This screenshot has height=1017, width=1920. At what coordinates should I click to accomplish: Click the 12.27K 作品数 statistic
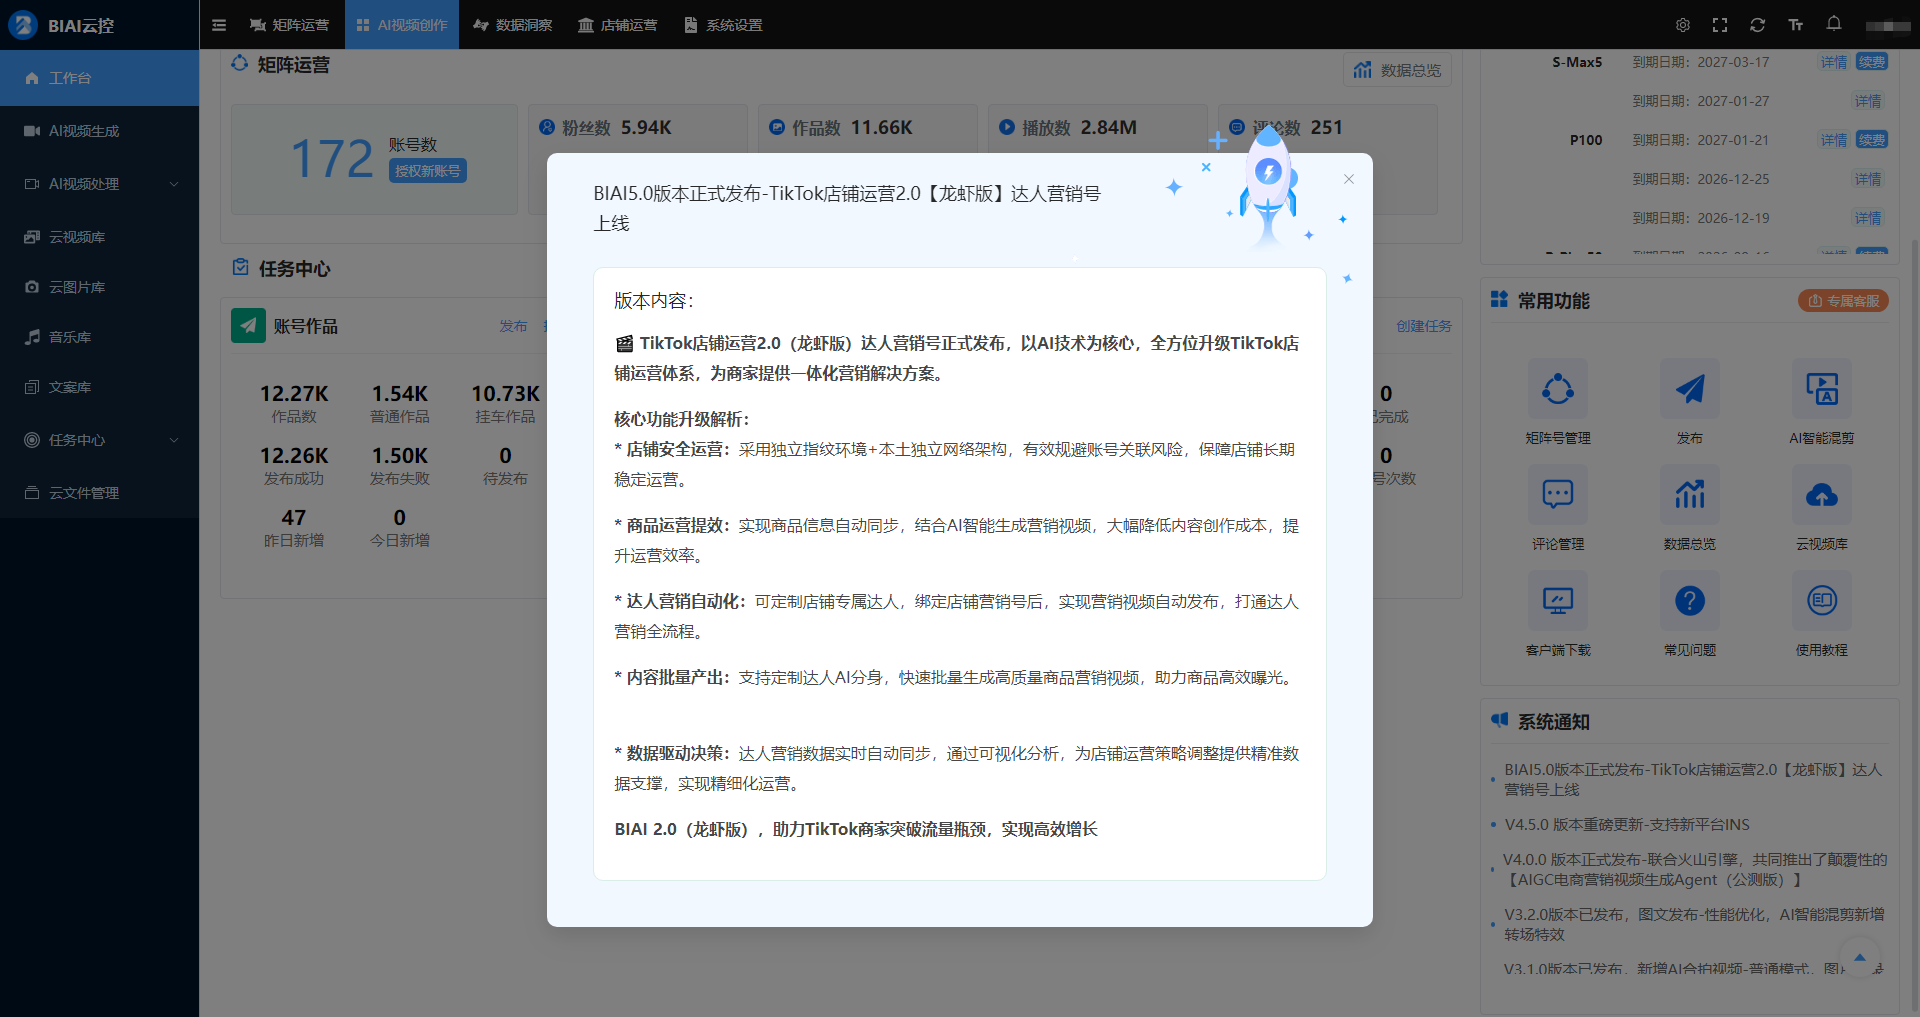click(294, 403)
